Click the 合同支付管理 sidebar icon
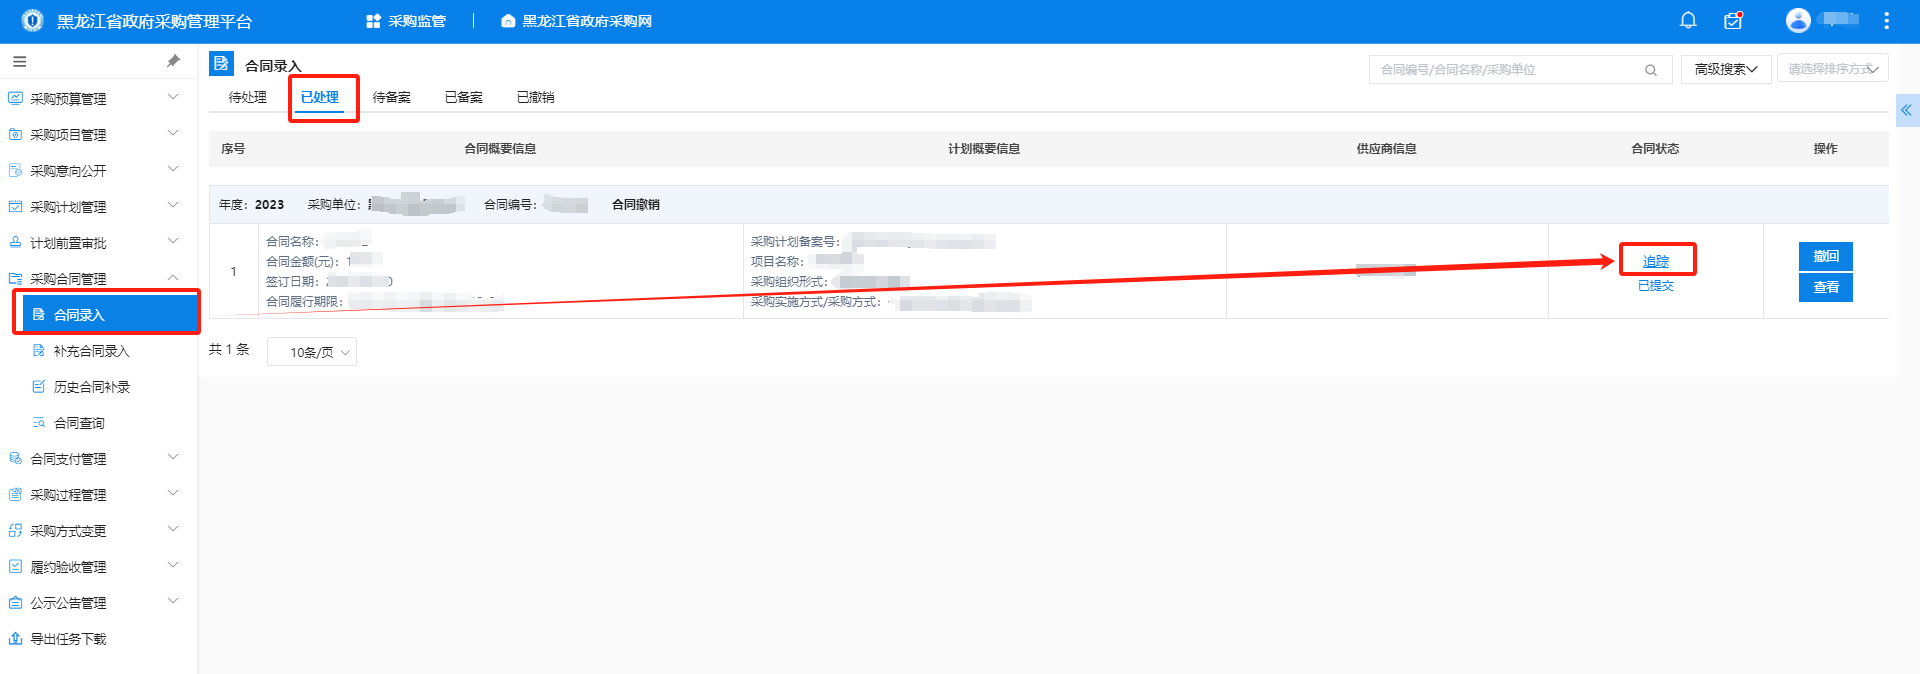 tap(15, 458)
